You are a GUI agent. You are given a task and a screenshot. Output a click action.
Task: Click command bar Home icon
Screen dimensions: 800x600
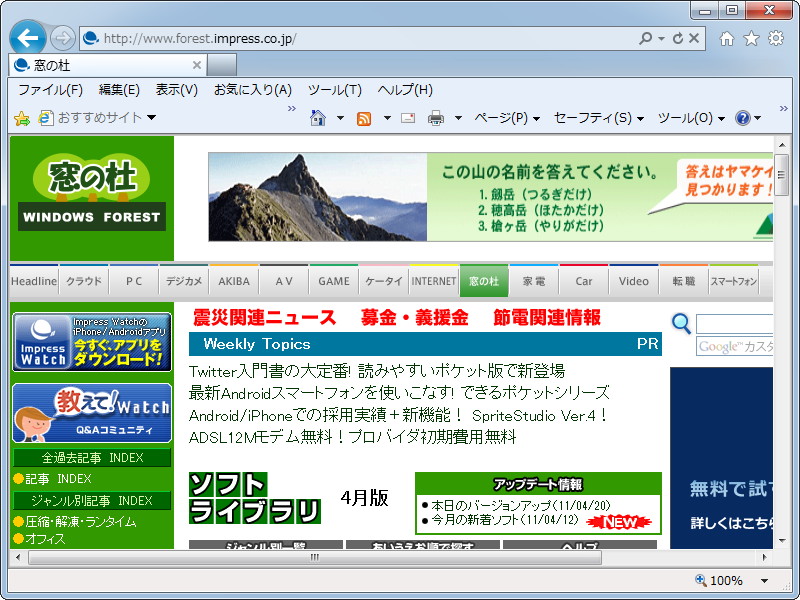tap(317, 118)
